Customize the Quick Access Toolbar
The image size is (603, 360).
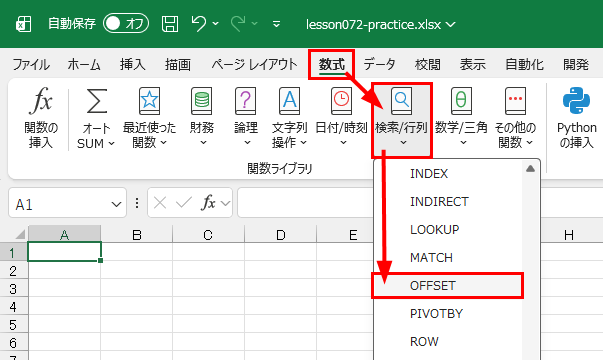(276, 24)
